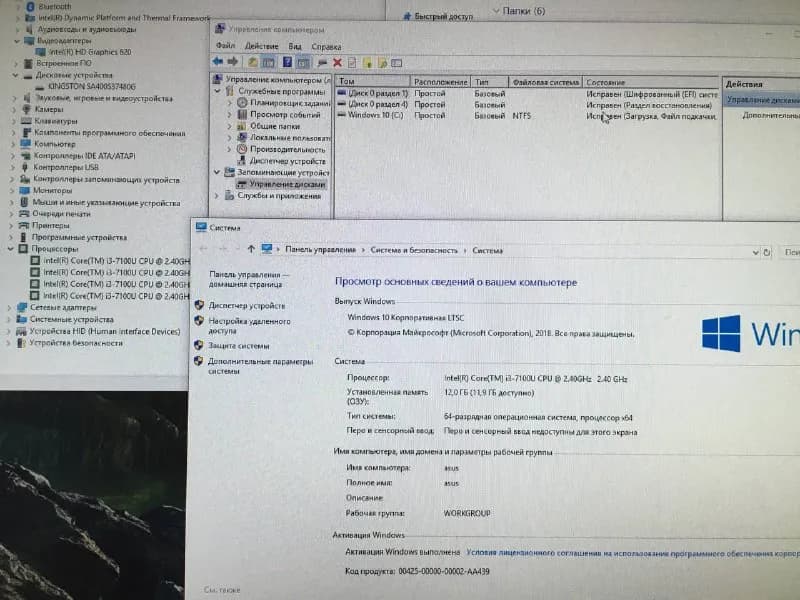Select Windows 10 (C:) volume row
The image size is (800, 600).
pyautogui.click(x=527, y=116)
